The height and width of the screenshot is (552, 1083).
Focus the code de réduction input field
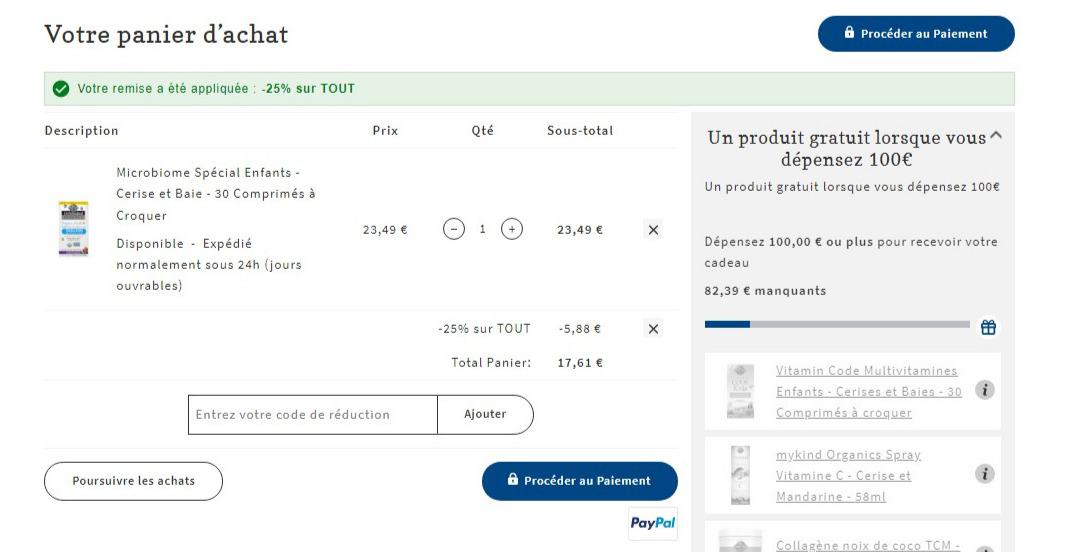click(313, 415)
